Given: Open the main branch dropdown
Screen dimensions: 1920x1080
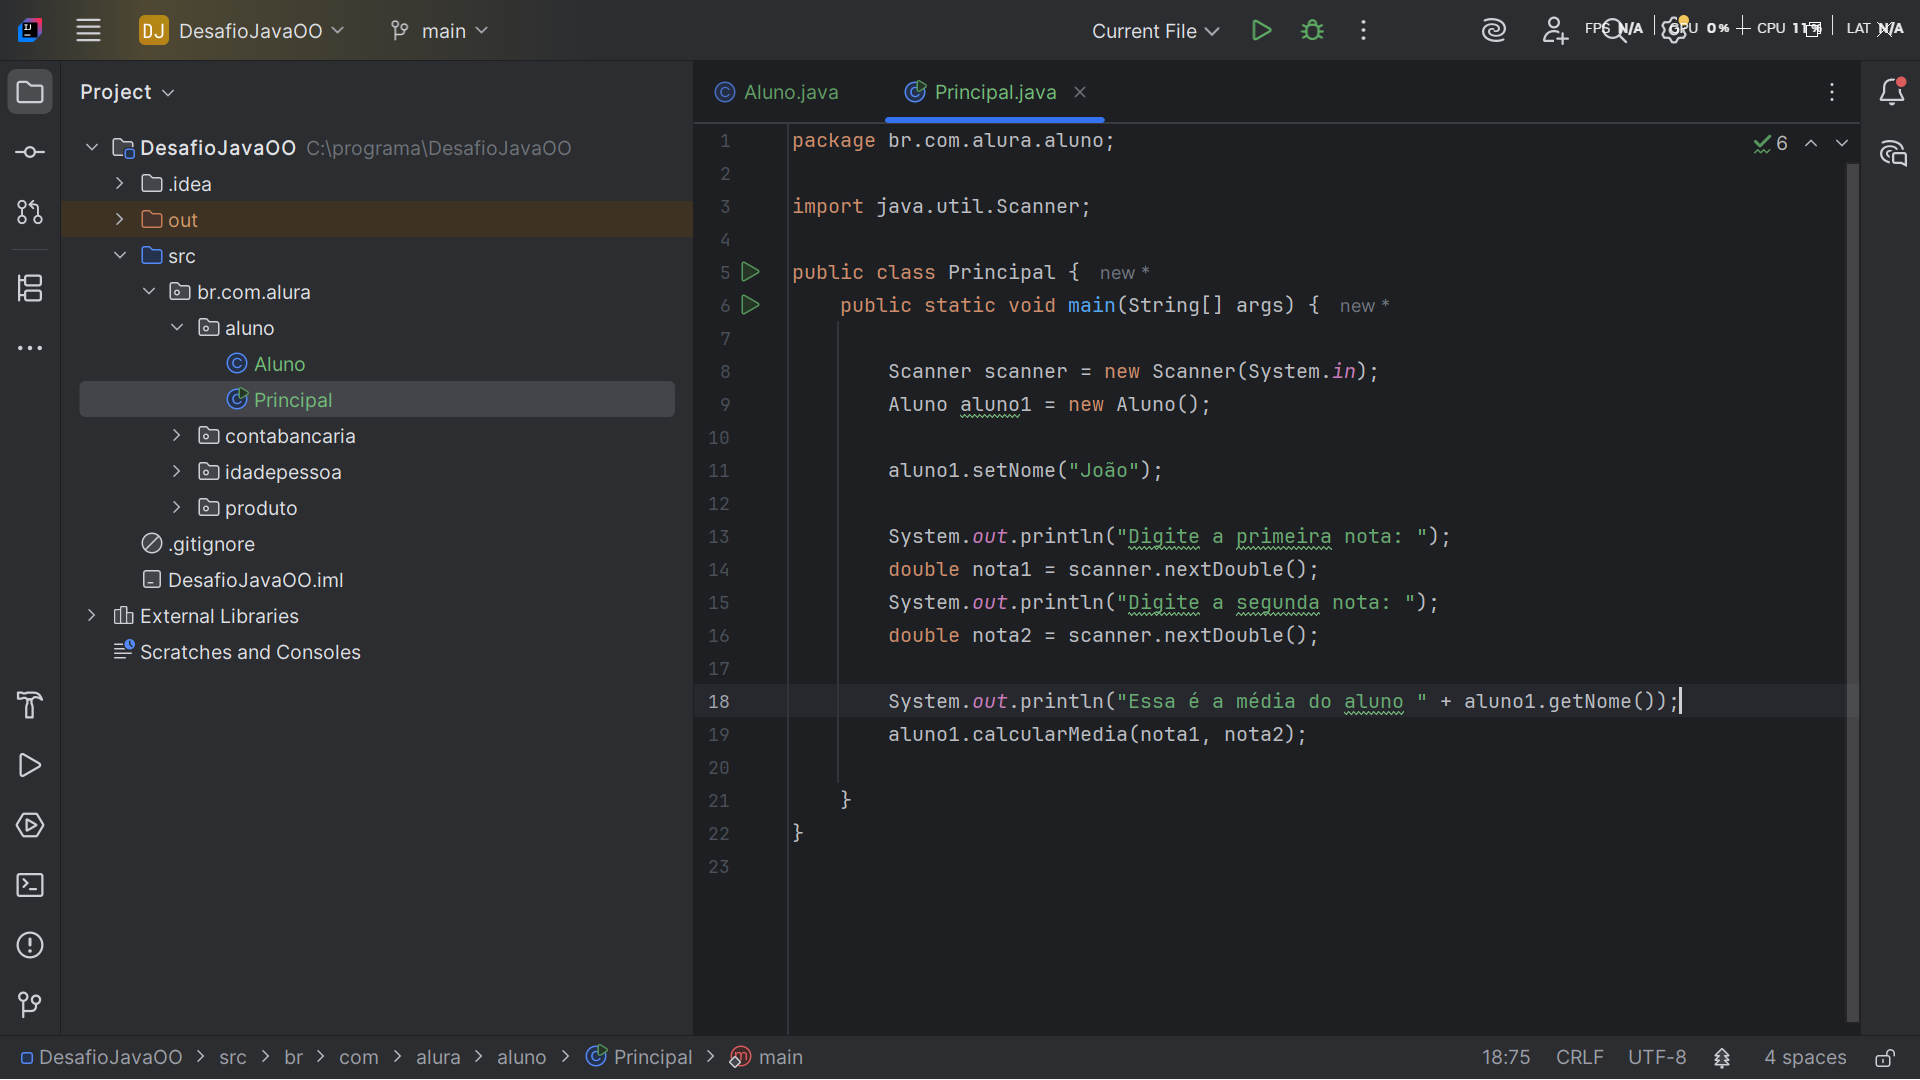Looking at the screenshot, I should point(439,30).
